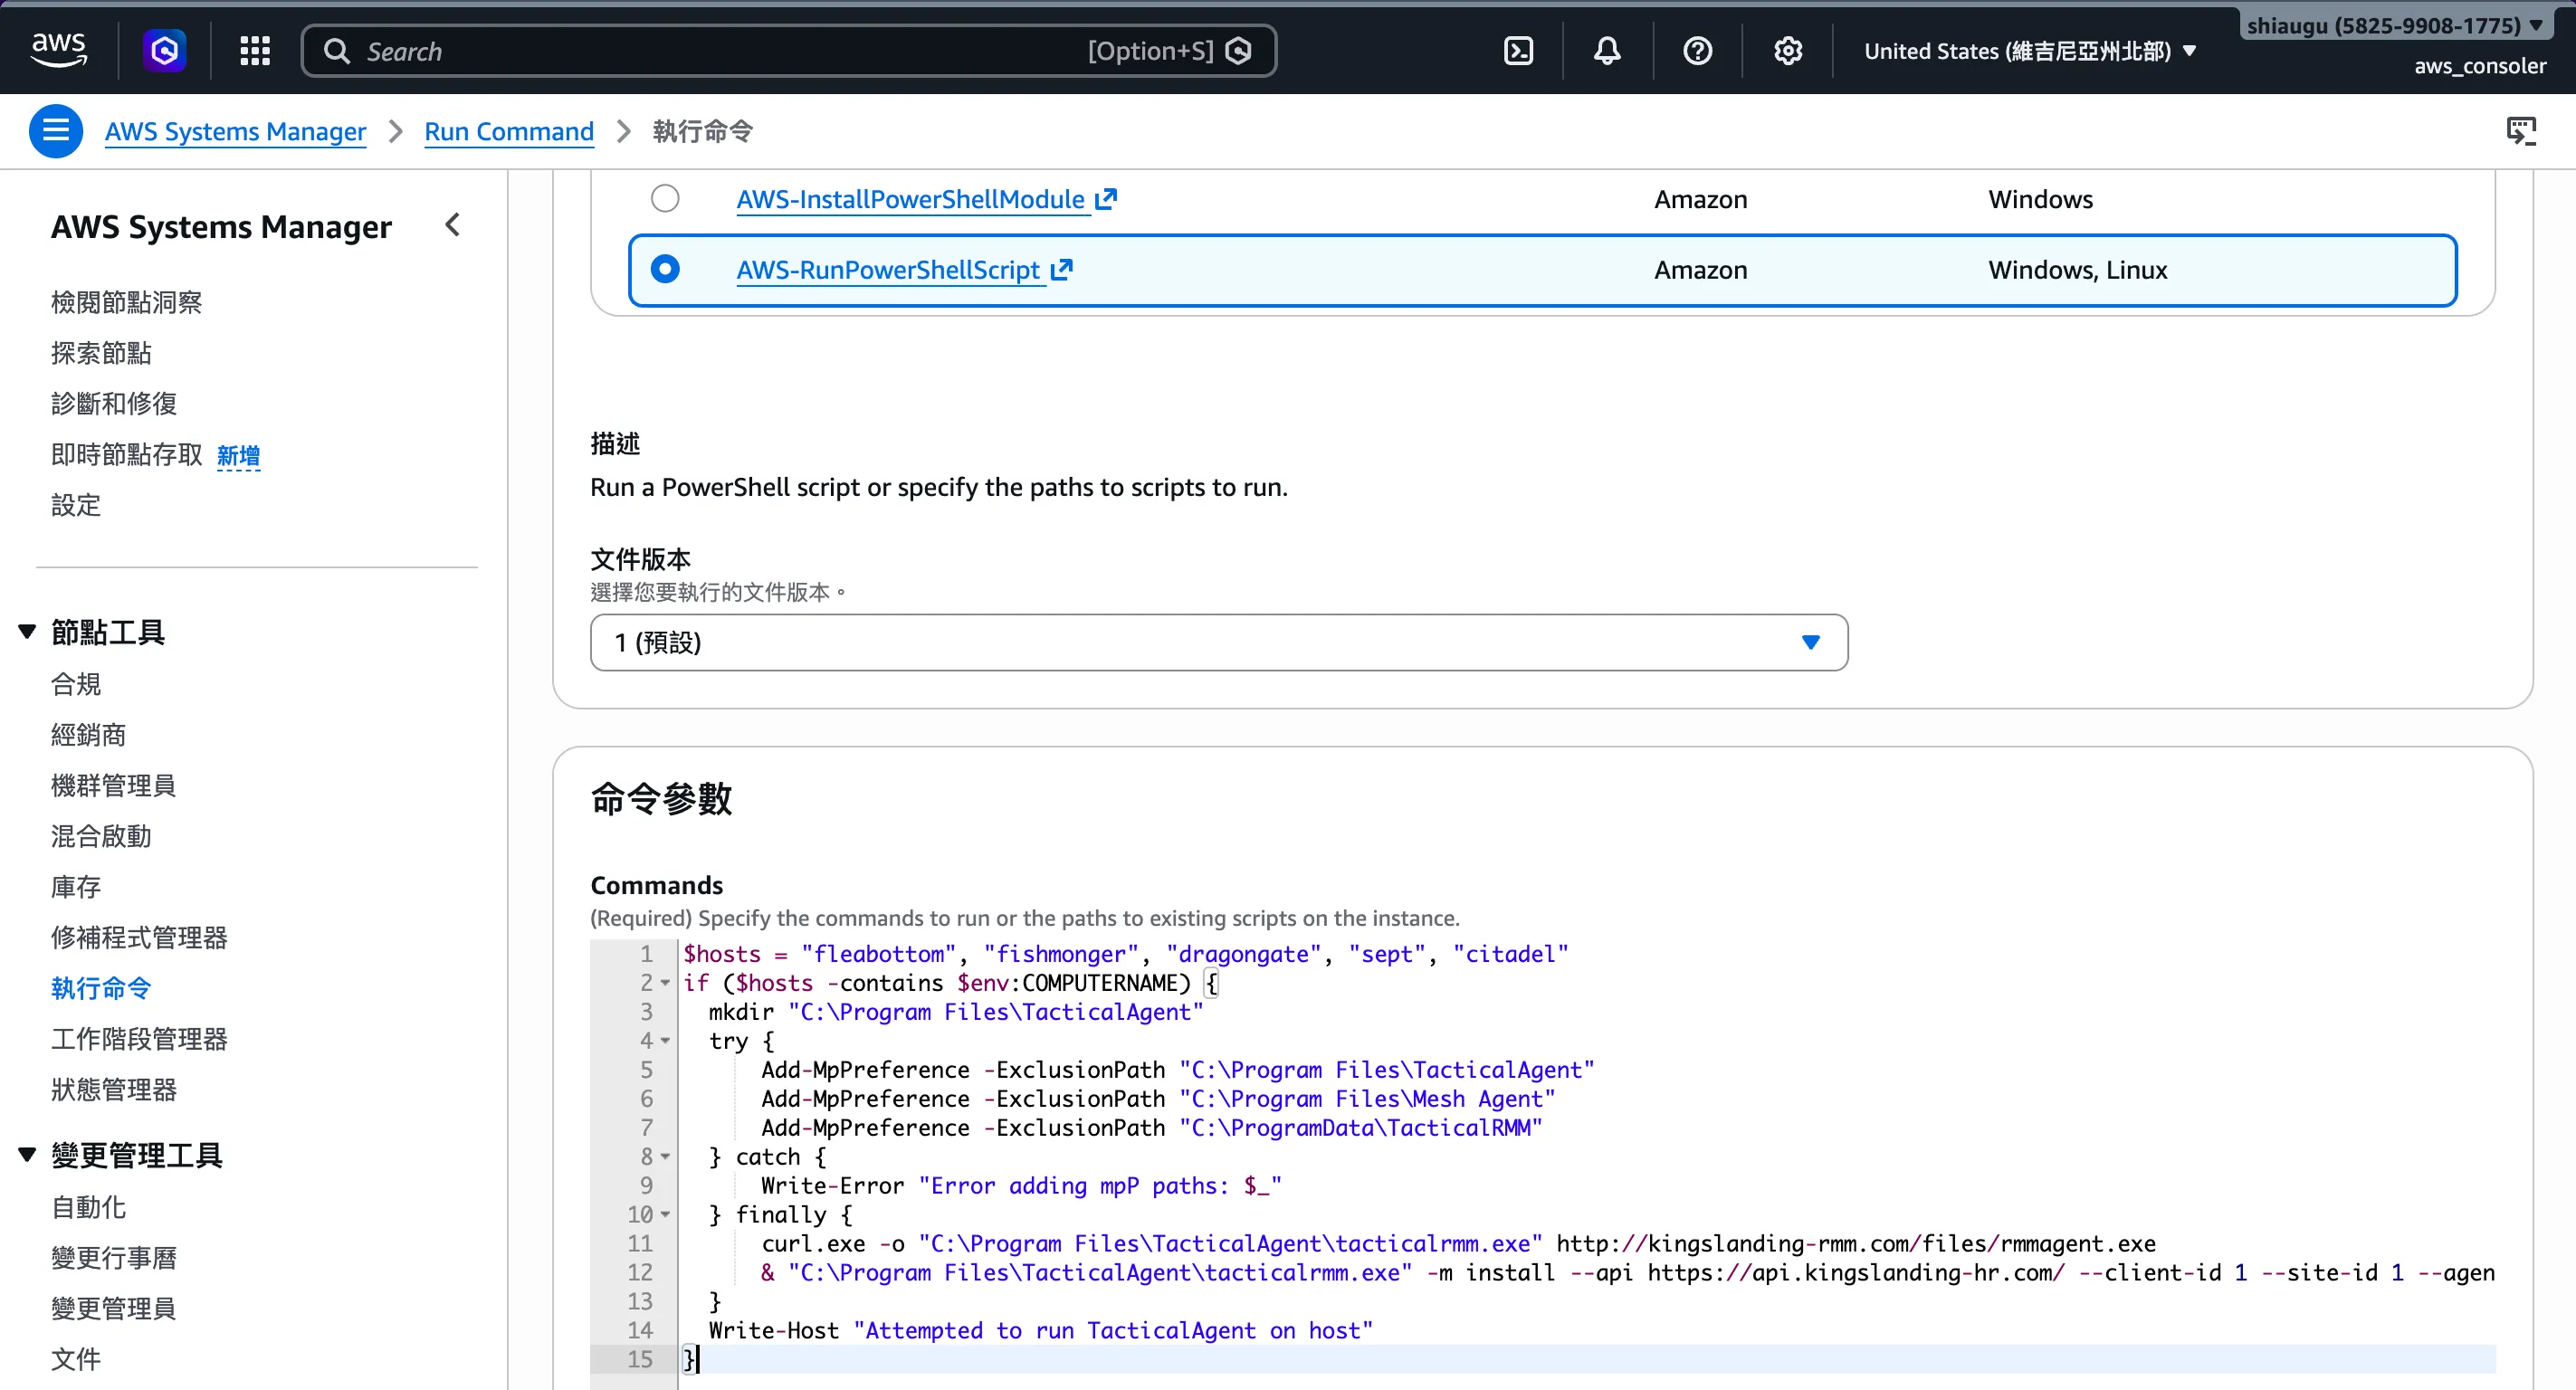The height and width of the screenshot is (1390, 2576).
Task: Open the notifications bell
Action: (1607, 51)
